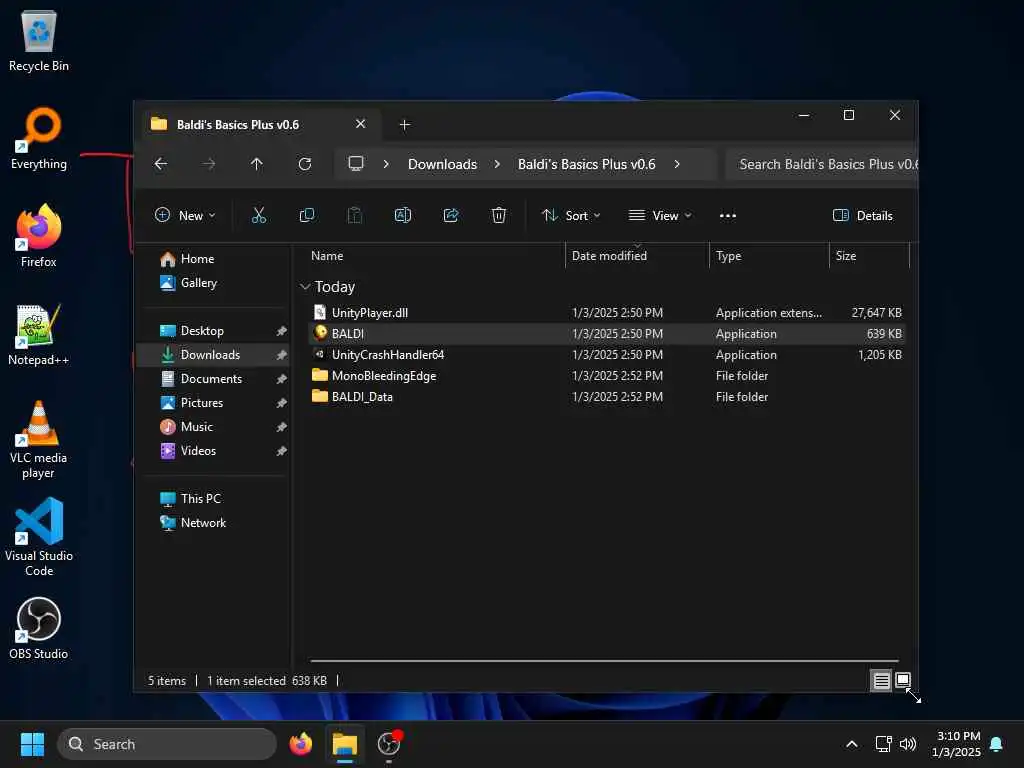Add a new File Explorer tab
Screen dimensions: 1024x768
(405, 124)
